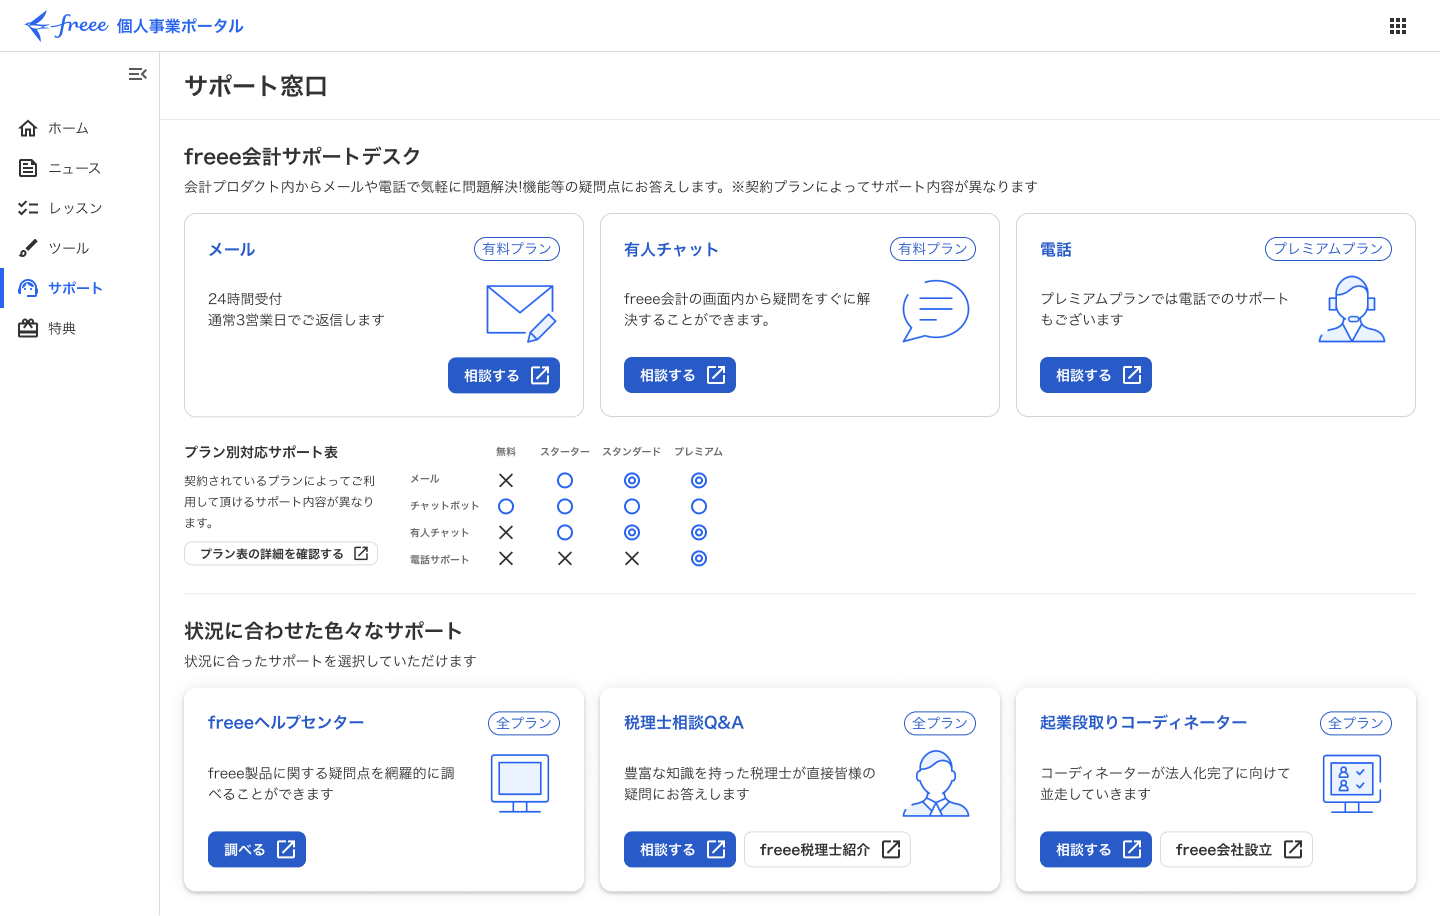Click the 有人チャット card title

tap(671, 249)
